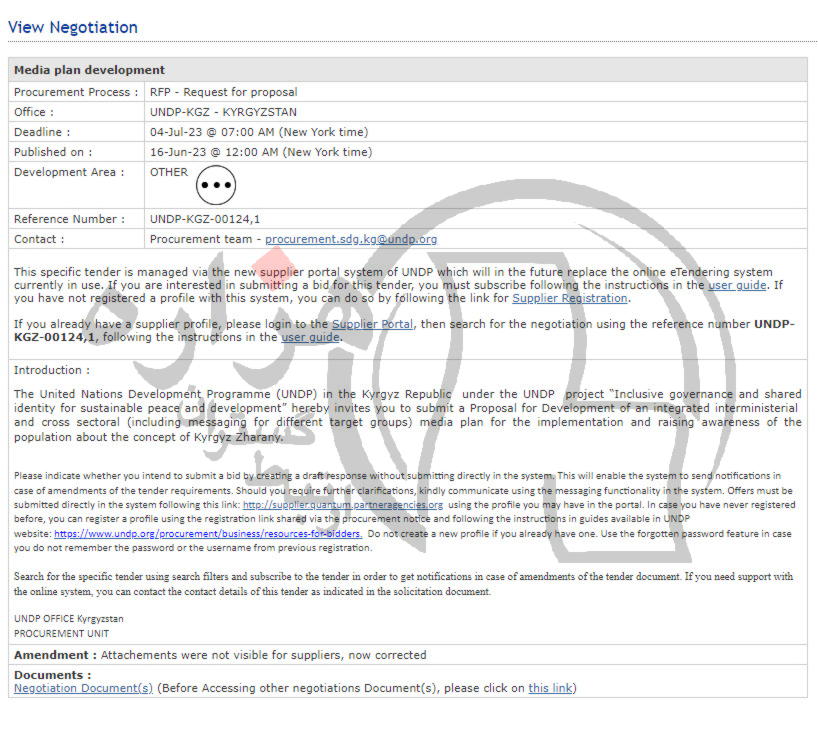The width and height of the screenshot is (818, 742).
Task: Click the 04-Jul-23 deadline value
Action: (258, 132)
